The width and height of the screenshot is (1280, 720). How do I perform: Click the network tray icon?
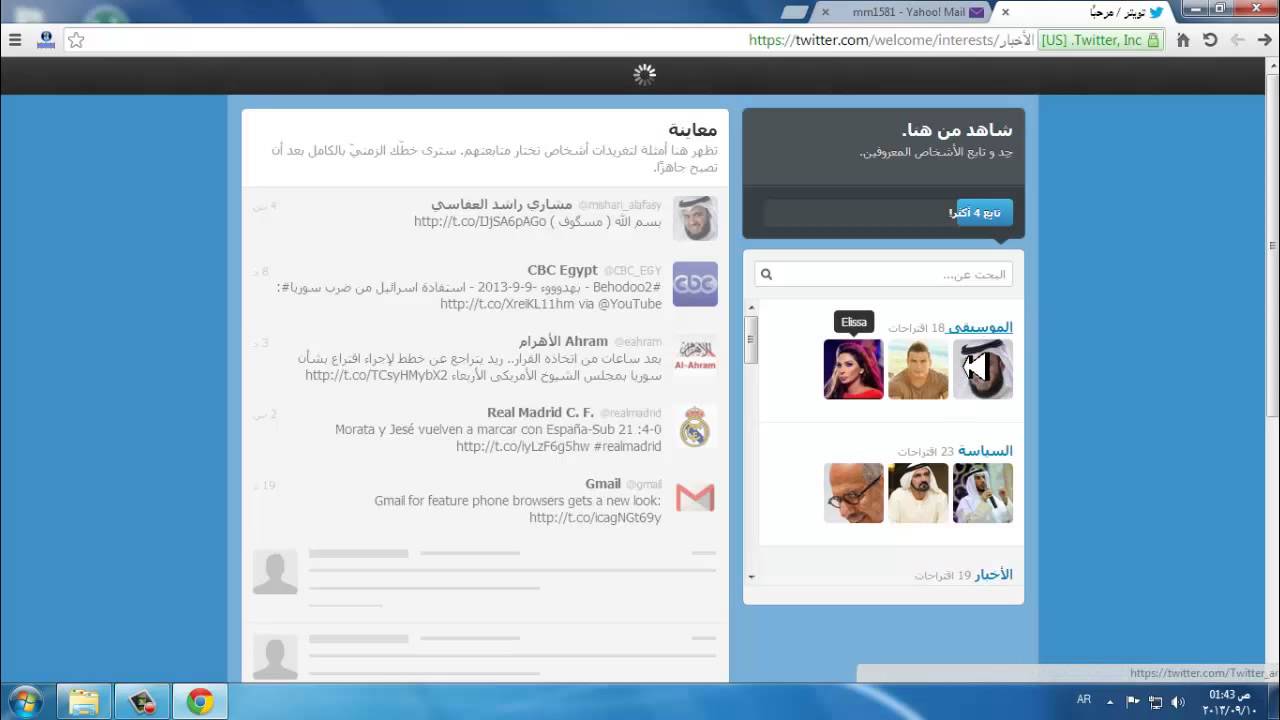(x=1156, y=701)
